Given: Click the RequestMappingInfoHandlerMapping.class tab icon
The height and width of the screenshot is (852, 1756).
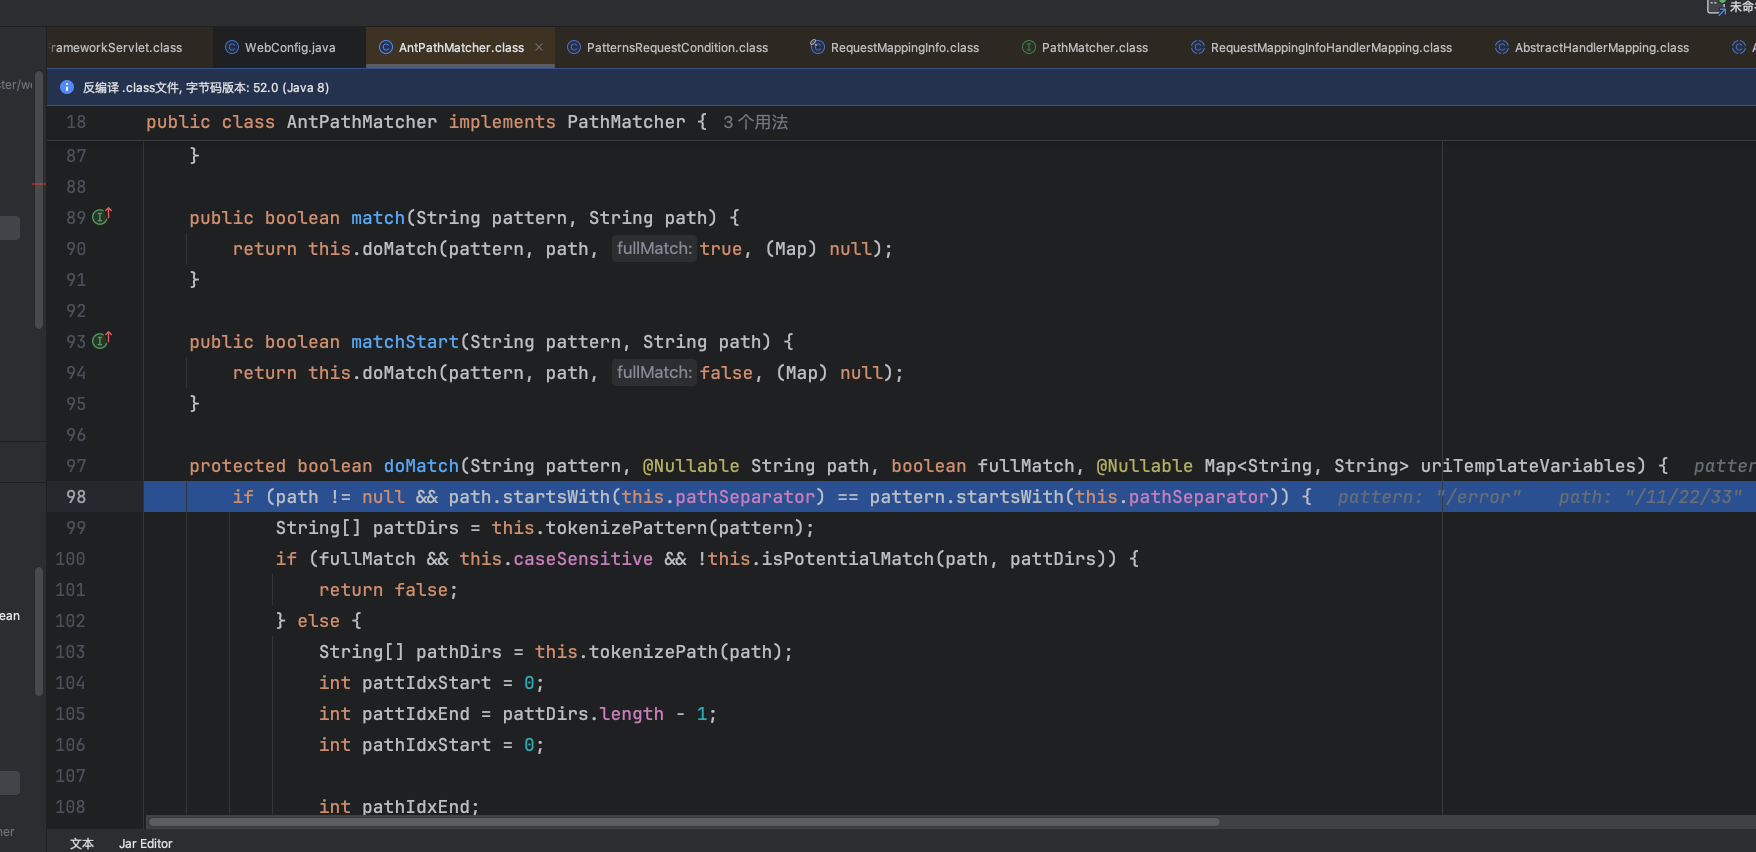Looking at the screenshot, I should tap(1198, 47).
